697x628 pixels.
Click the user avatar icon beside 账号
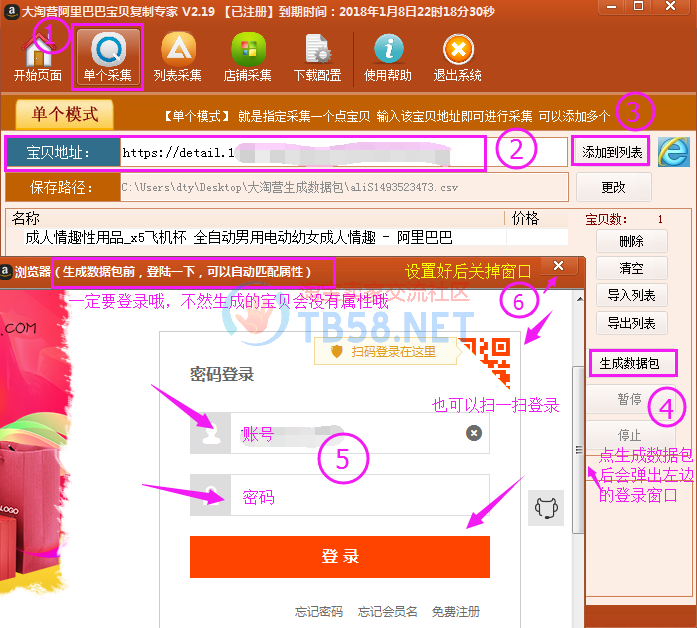pyautogui.click(x=210, y=433)
